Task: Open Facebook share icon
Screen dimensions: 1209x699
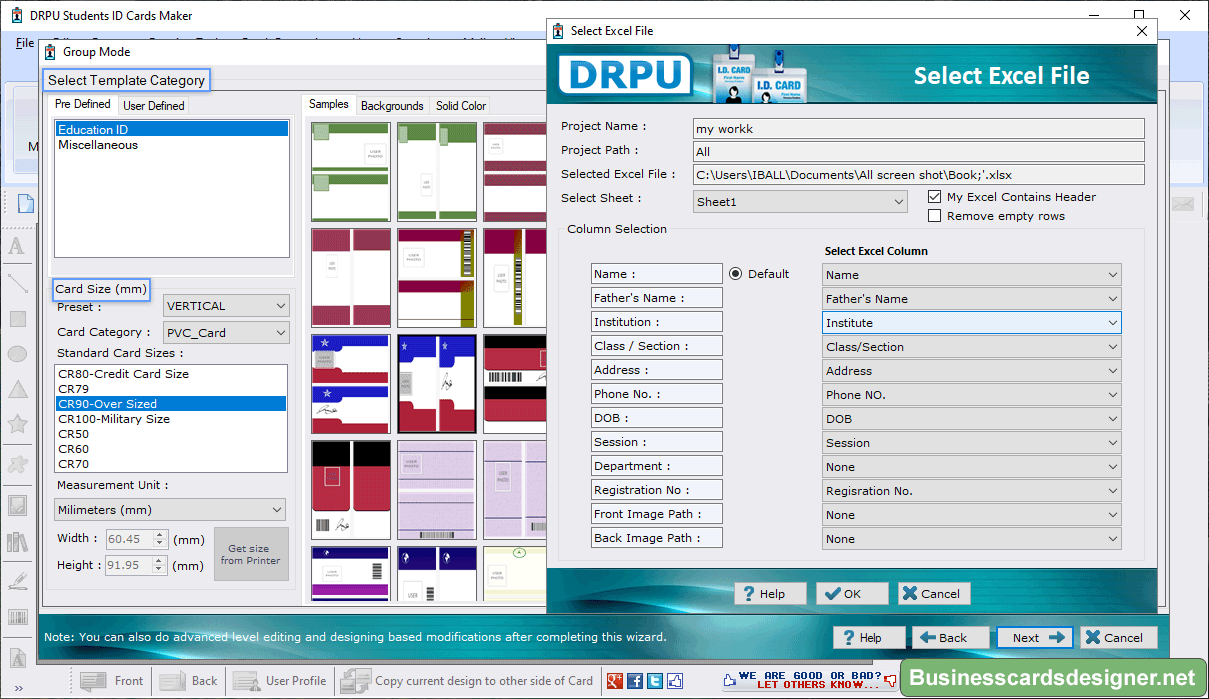Action: pyautogui.click(x=635, y=681)
